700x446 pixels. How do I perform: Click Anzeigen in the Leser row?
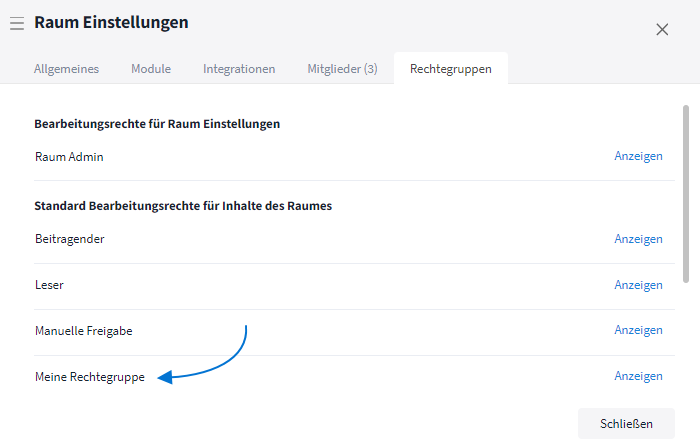pos(638,285)
